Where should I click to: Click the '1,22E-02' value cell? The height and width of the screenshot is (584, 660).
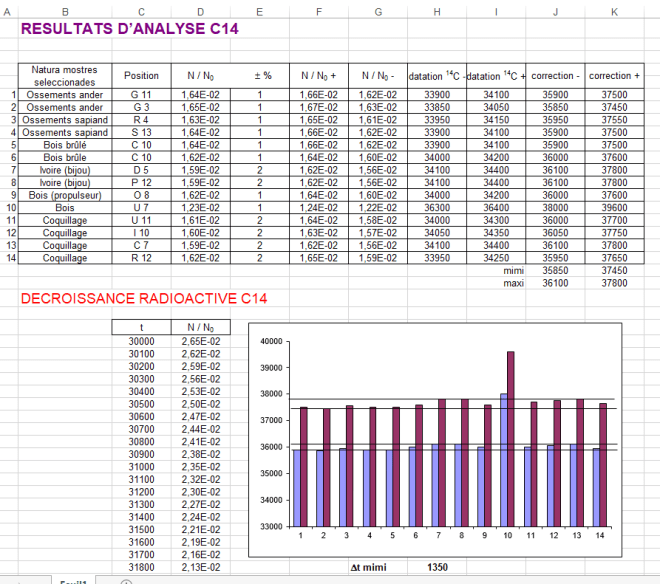point(378,208)
